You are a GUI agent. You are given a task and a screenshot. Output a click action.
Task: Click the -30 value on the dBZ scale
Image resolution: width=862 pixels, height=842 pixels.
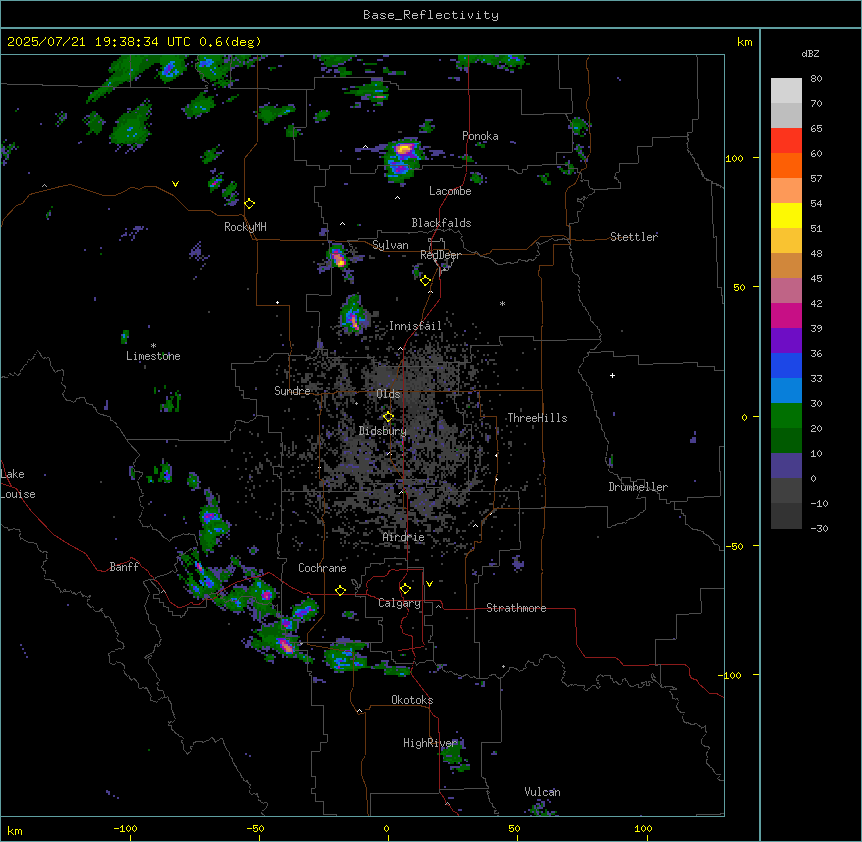819,528
